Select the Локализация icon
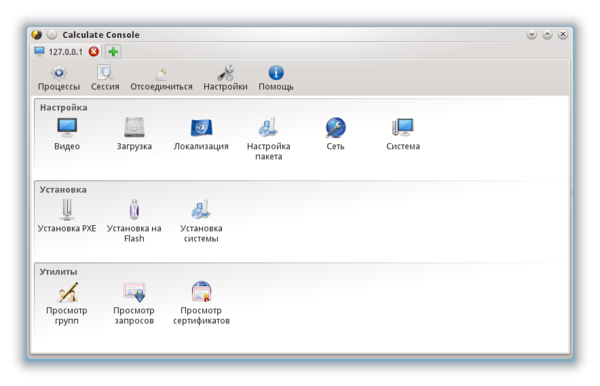 (x=201, y=134)
